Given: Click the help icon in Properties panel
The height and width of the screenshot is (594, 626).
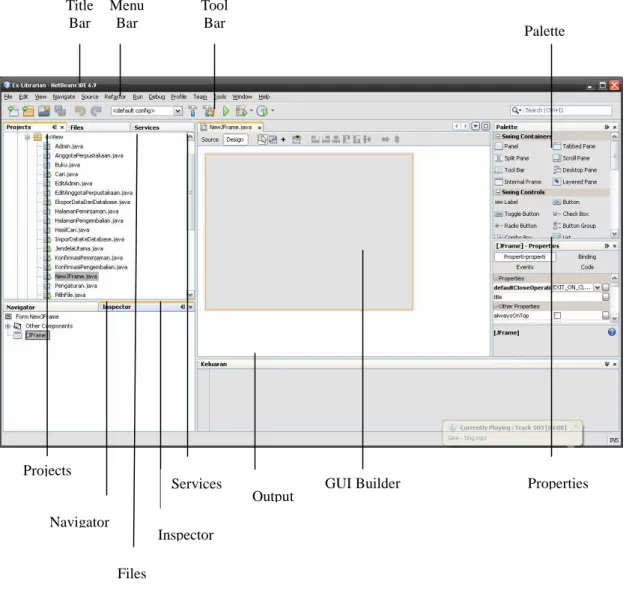Looking at the screenshot, I should (x=612, y=332).
